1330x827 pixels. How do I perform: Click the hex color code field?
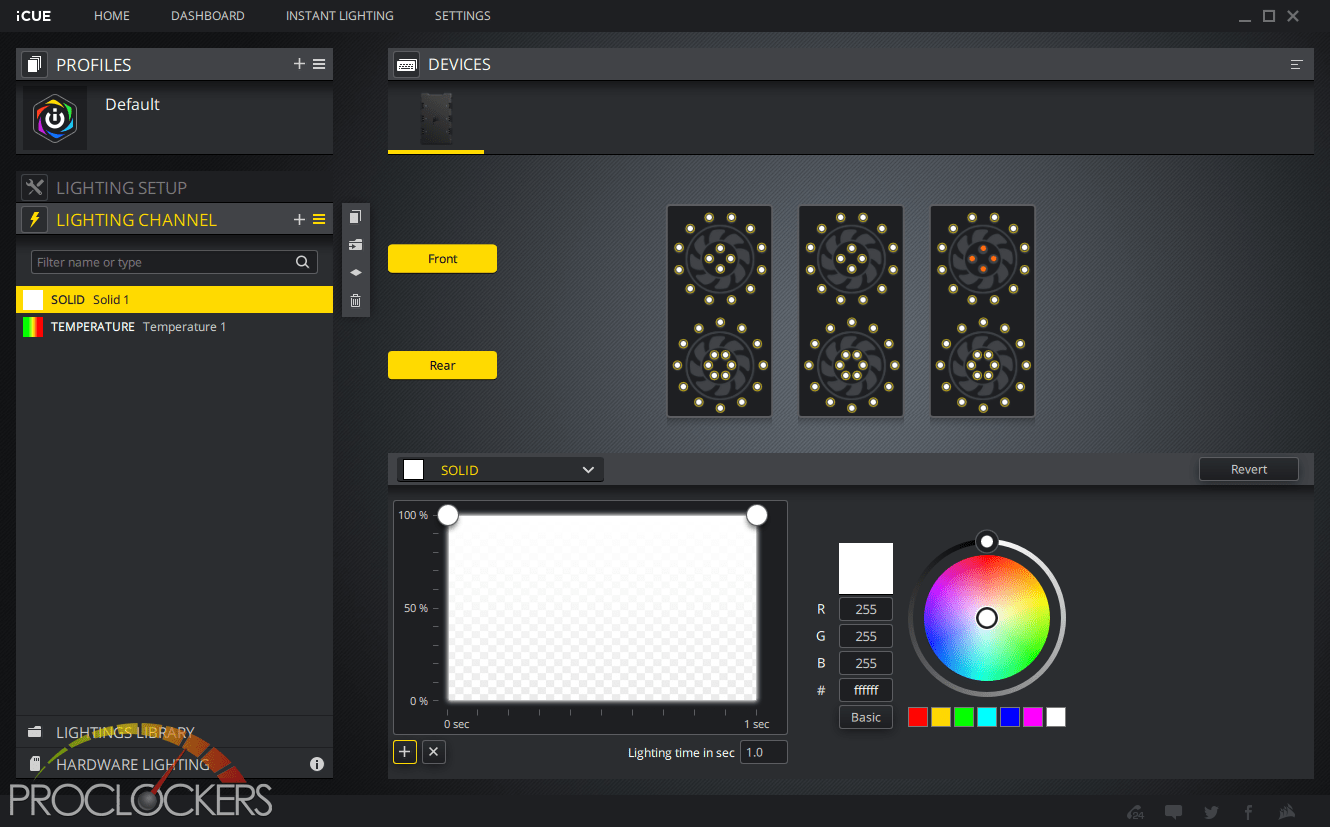click(x=866, y=690)
